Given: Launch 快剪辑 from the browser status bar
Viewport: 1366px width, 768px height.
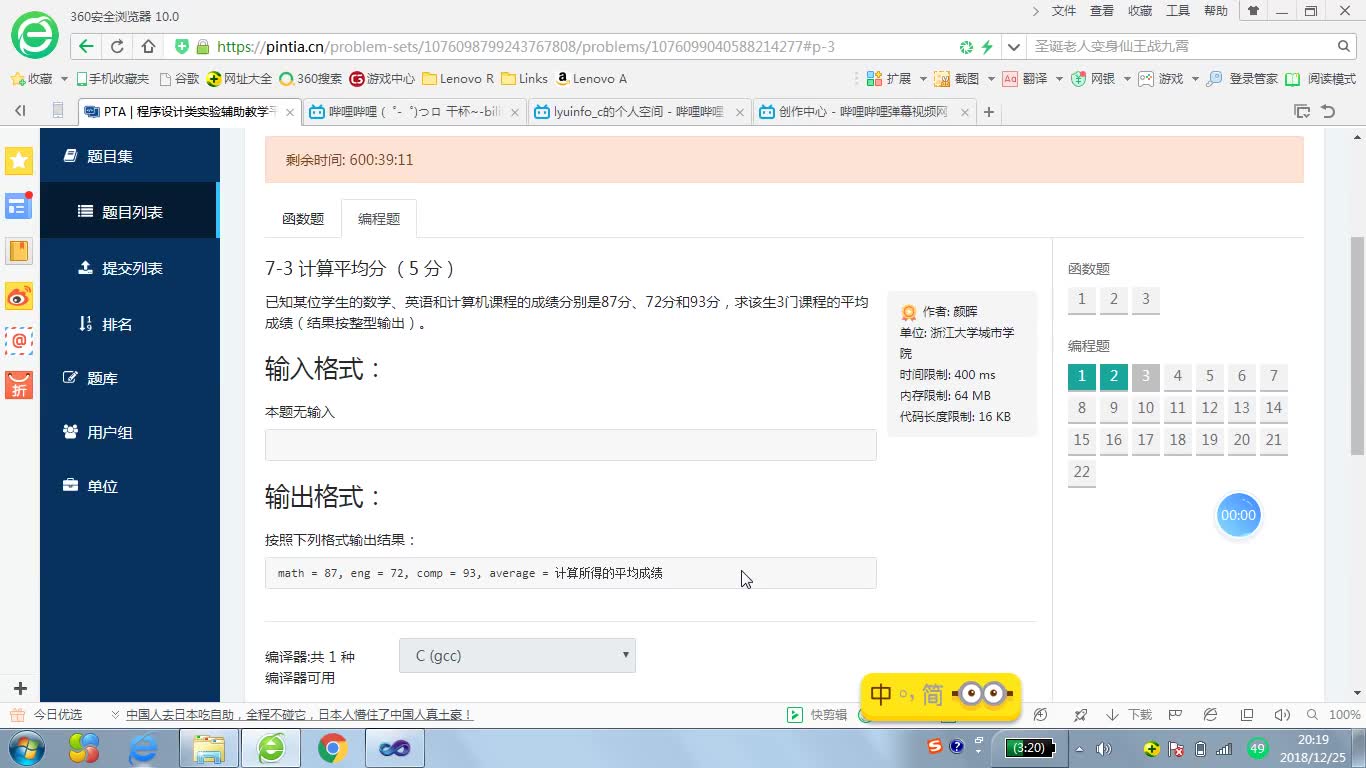Looking at the screenshot, I should click(x=817, y=715).
